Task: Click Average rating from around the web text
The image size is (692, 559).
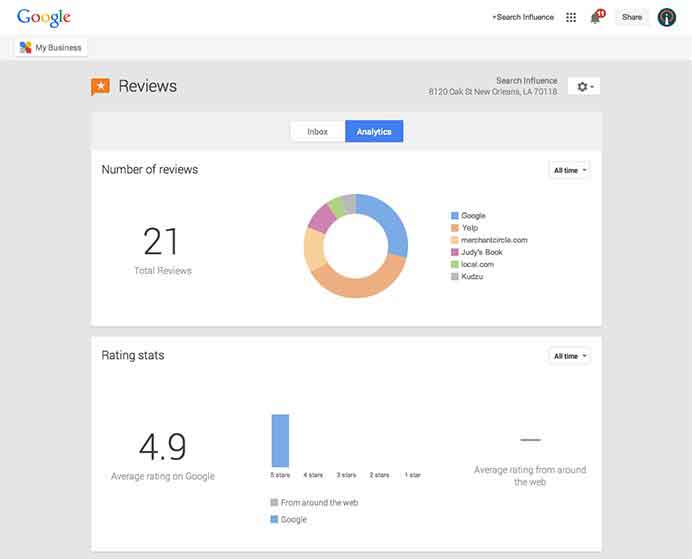Action: click(x=530, y=476)
